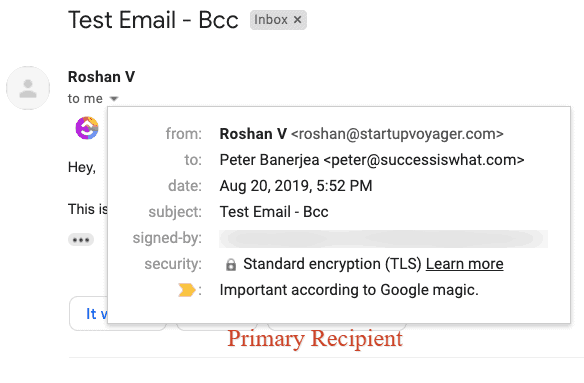Open the Learn more encryption link

click(464, 264)
